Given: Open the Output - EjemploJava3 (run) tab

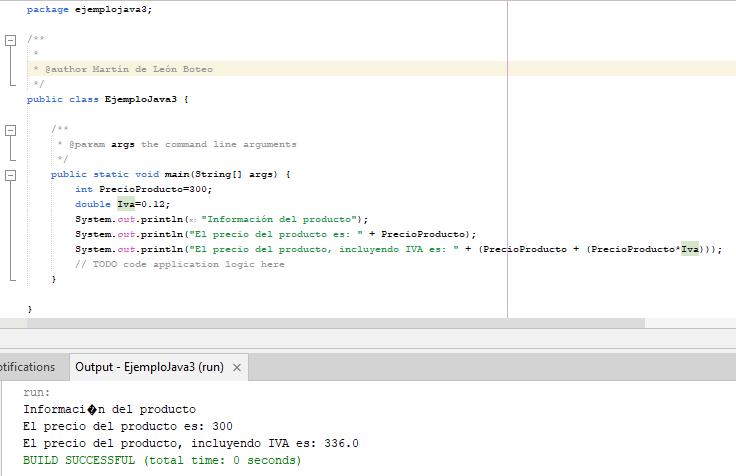Looking at the screenshot, I should pyautogui.click(x=149, y=367).
